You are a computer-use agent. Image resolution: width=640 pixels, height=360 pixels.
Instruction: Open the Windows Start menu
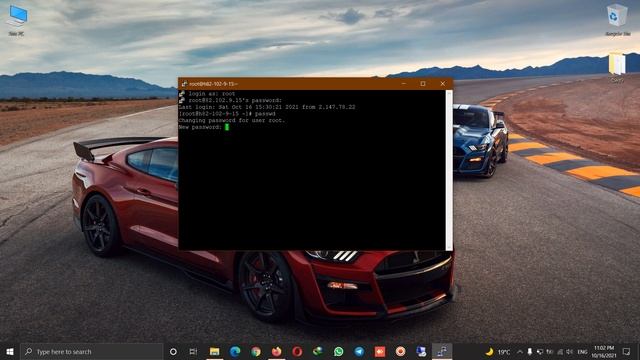[10, 351]
